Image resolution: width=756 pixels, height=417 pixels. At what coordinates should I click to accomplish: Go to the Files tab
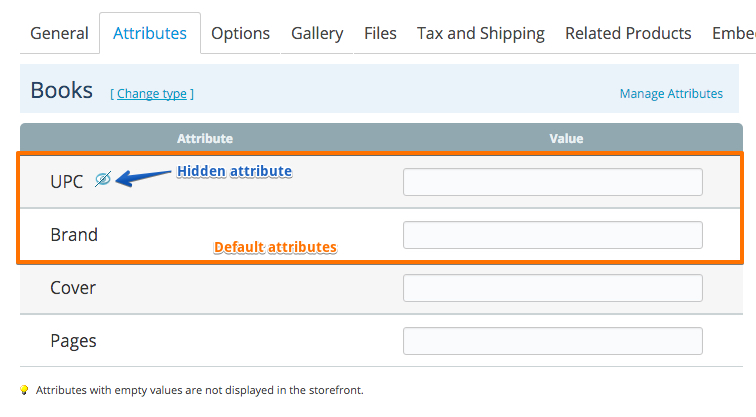pyautogui.click(x=380, y=33)
